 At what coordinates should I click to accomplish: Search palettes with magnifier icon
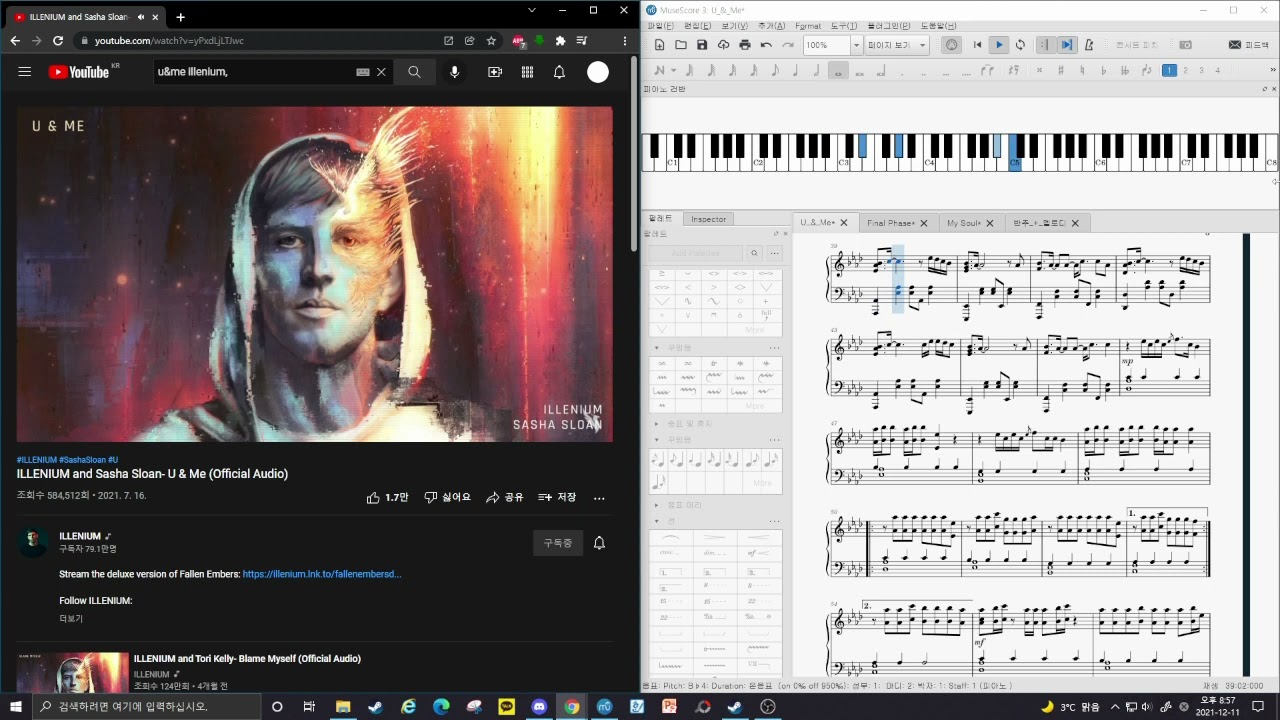pyautogui.click(x=754, y=253)
